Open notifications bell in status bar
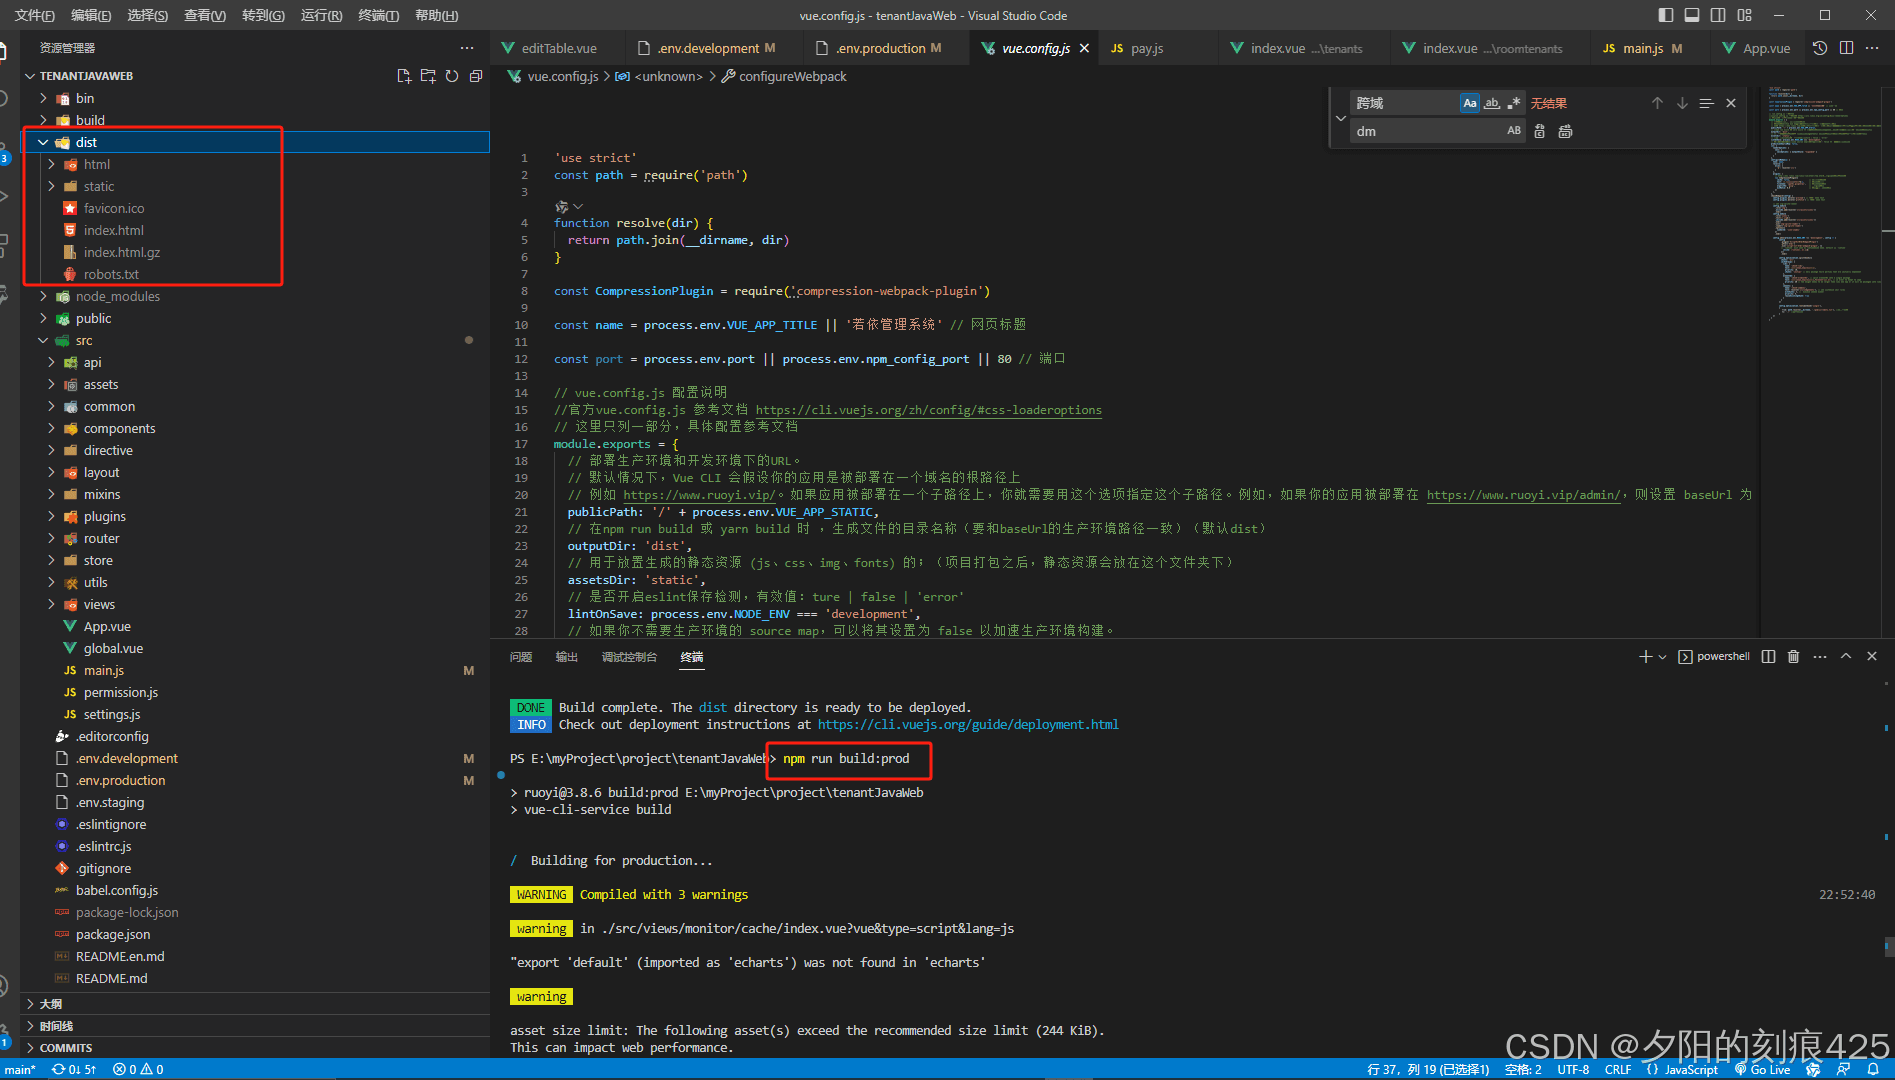 (x=1873, y=1069)
